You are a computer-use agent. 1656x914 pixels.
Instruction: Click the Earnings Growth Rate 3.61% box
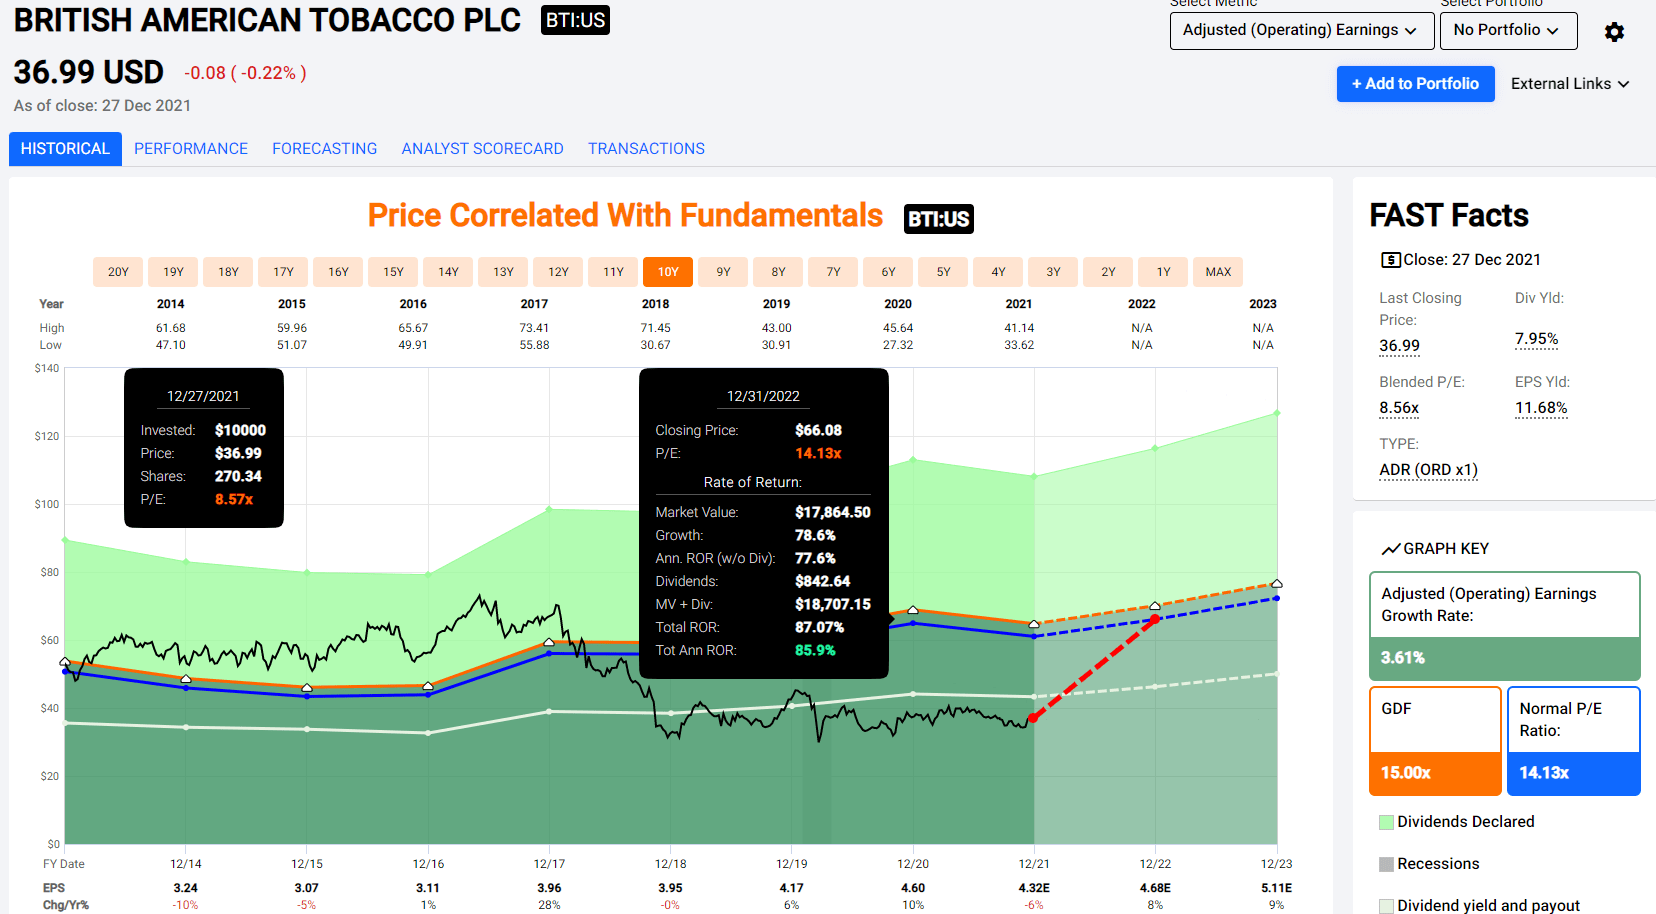pos(1504,626)
